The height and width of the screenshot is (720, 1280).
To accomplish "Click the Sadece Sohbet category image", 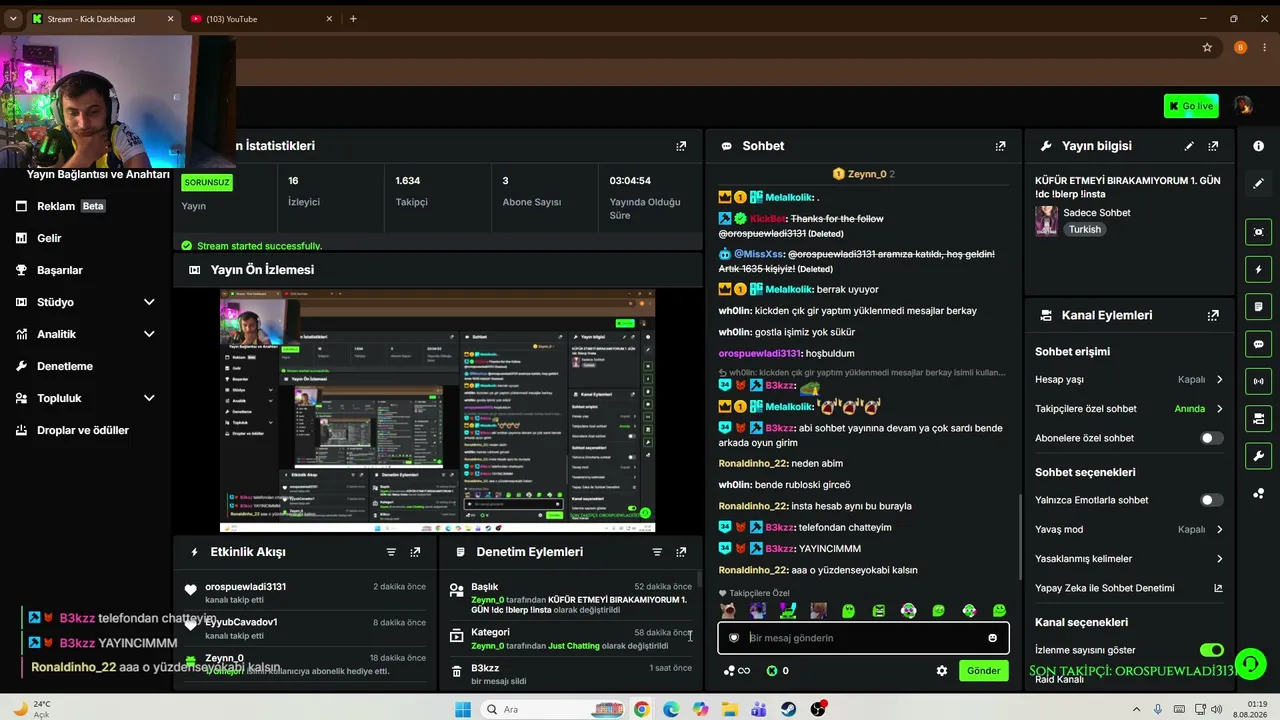I will coord(1047,221).
